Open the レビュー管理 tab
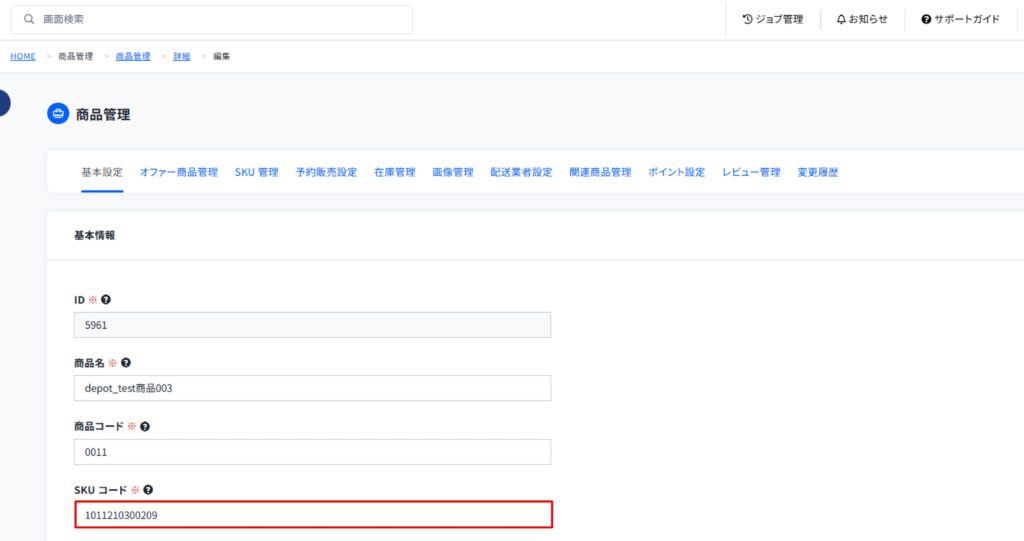Screen dimensions: 1024x541 (751, 172)
